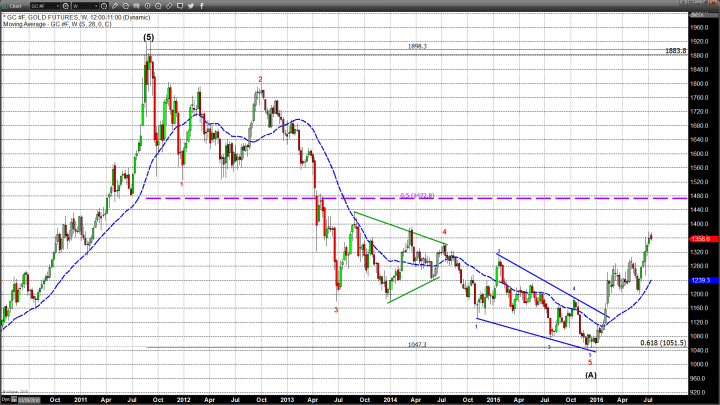Click the 2014 time axis label
This screenshot has width=720, height=405.
pos(390,400)
